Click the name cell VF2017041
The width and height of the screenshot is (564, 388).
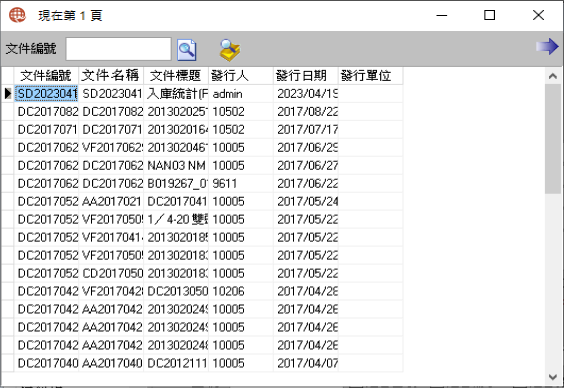point(111,238)
